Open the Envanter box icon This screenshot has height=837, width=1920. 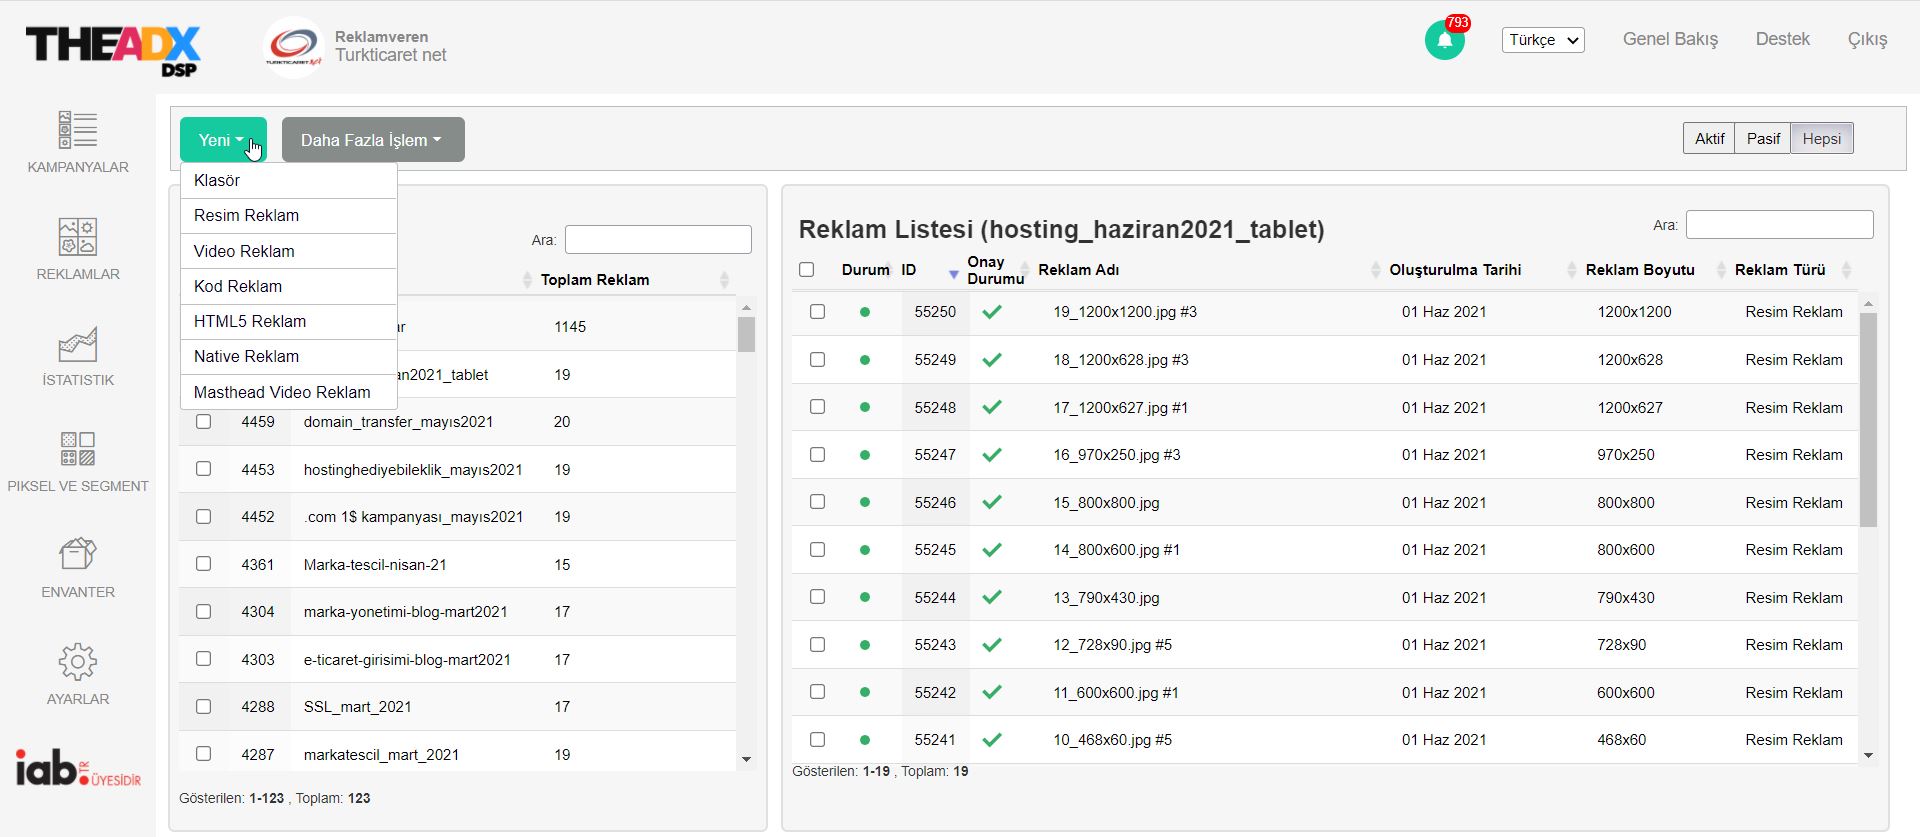(x=78, y=554)
